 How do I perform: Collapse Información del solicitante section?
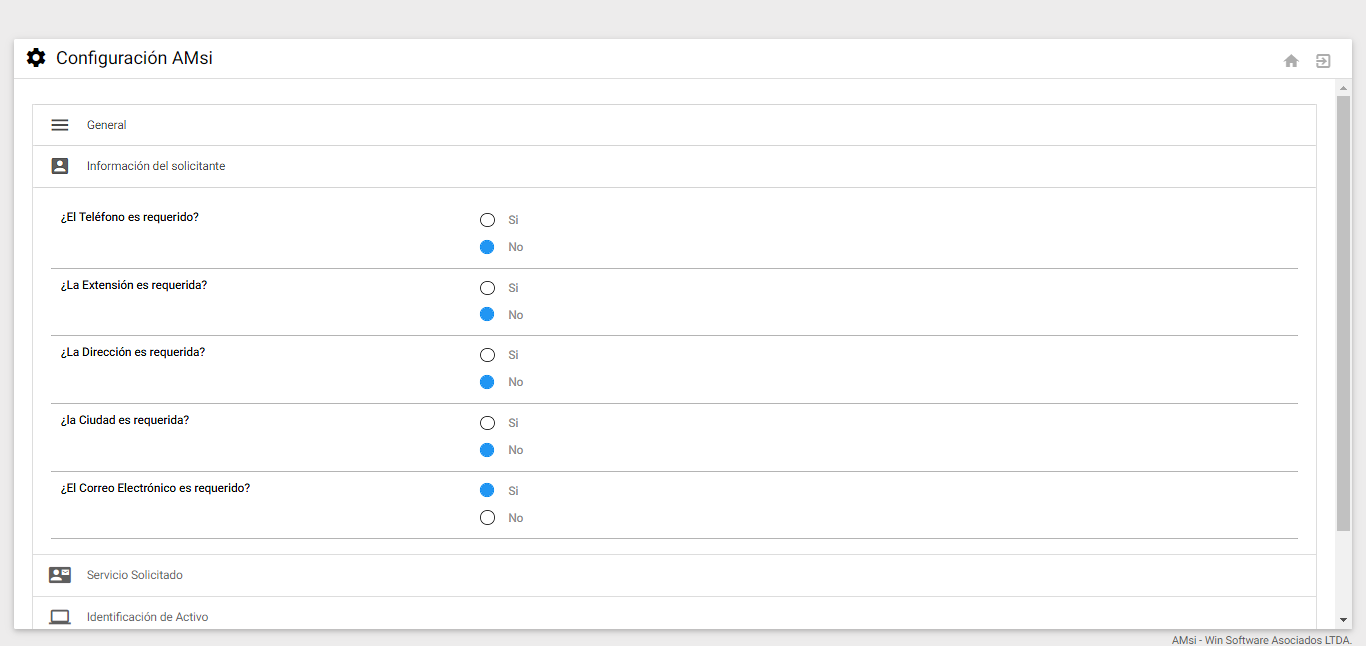pyautogui.click(x=156, y=166)
